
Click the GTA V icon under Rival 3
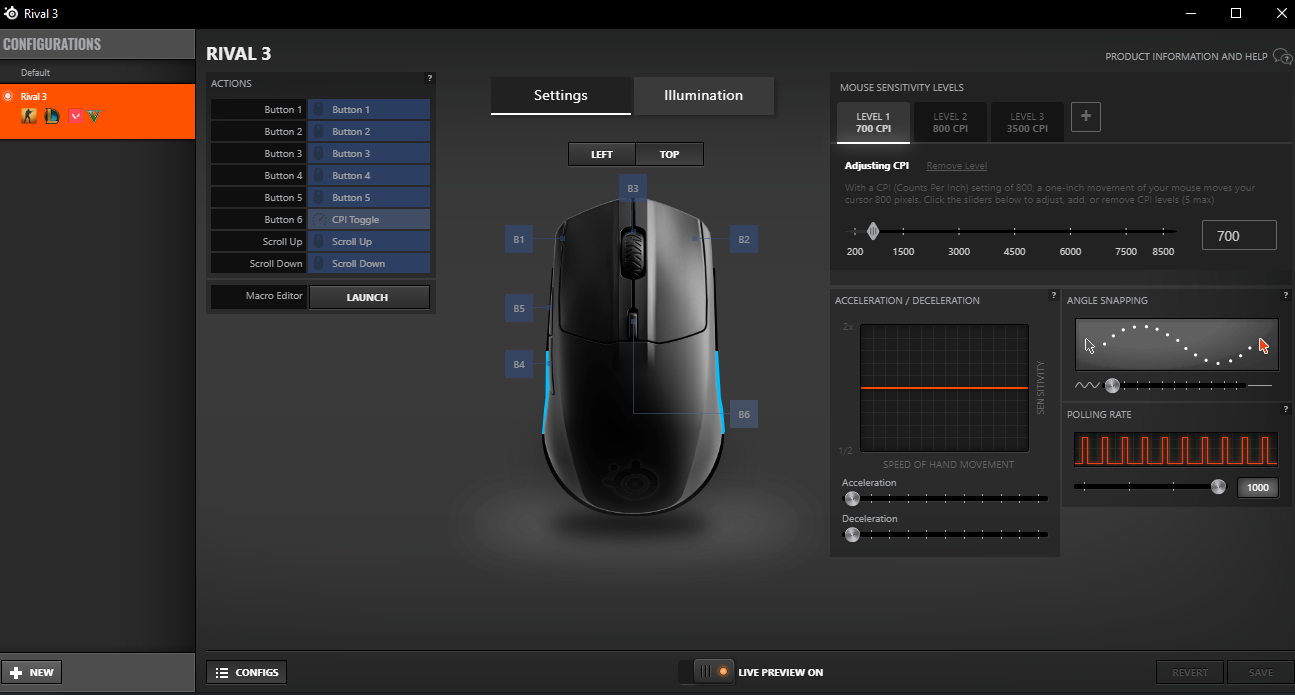[x=93, y=116]
